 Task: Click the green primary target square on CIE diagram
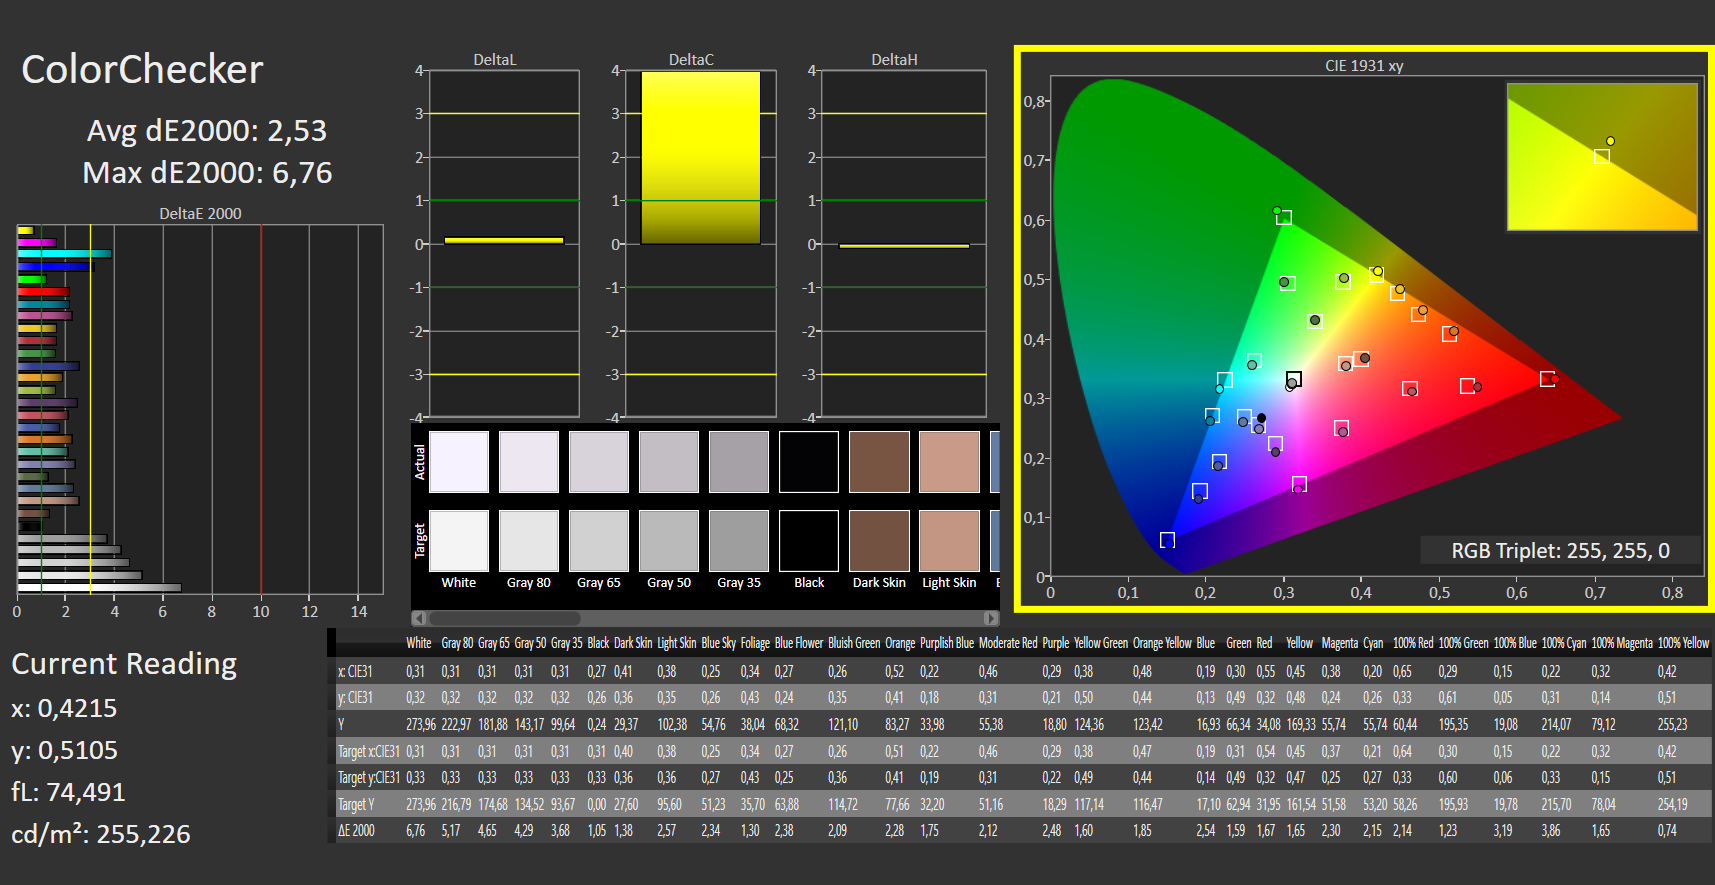click(1284, 217)
